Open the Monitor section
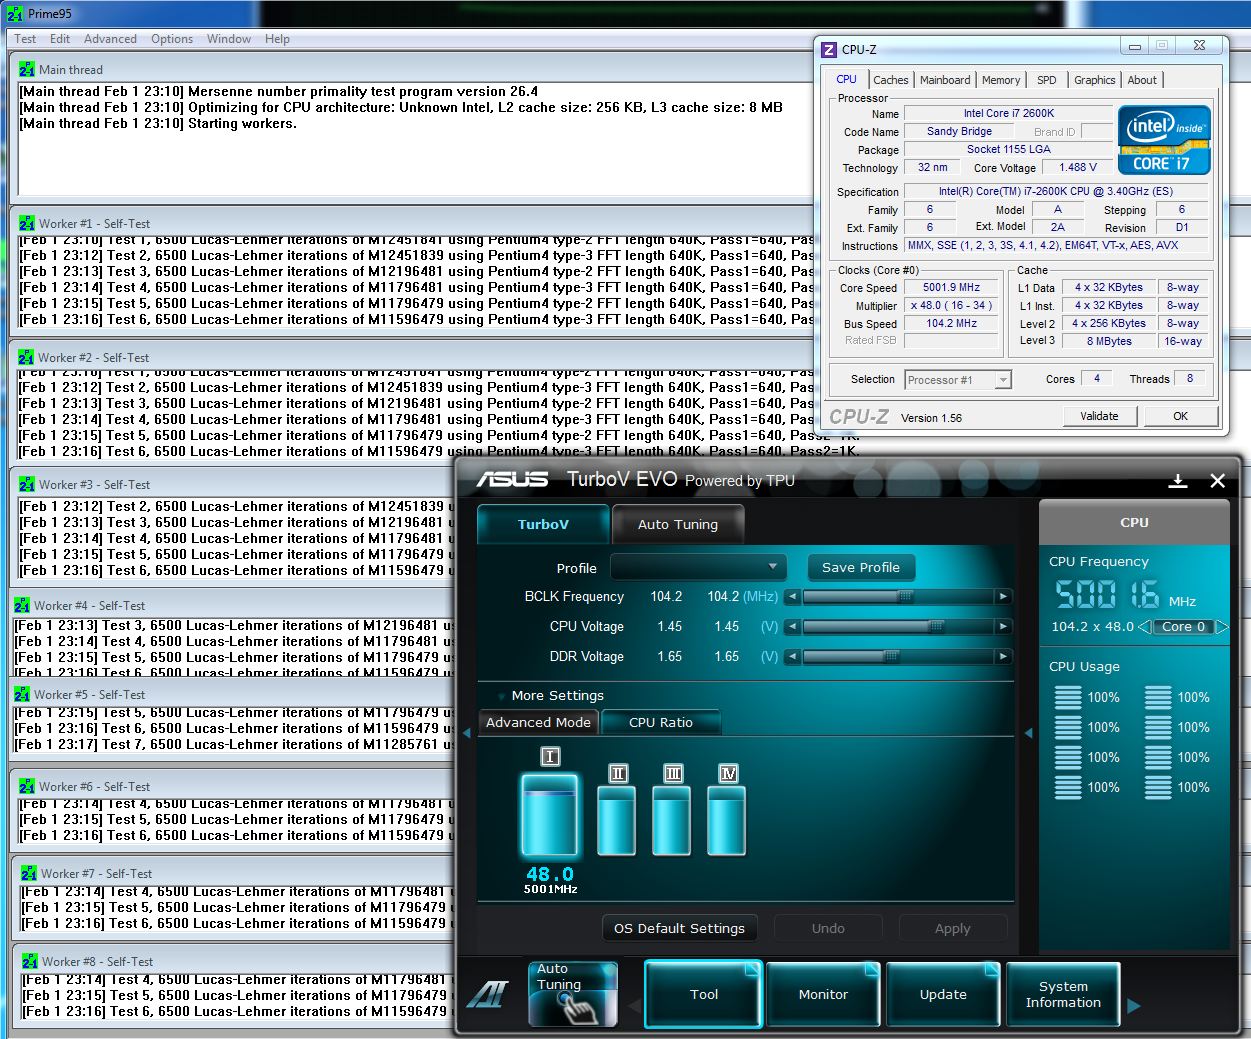The image size is (1251, 1039). point(823,994)
